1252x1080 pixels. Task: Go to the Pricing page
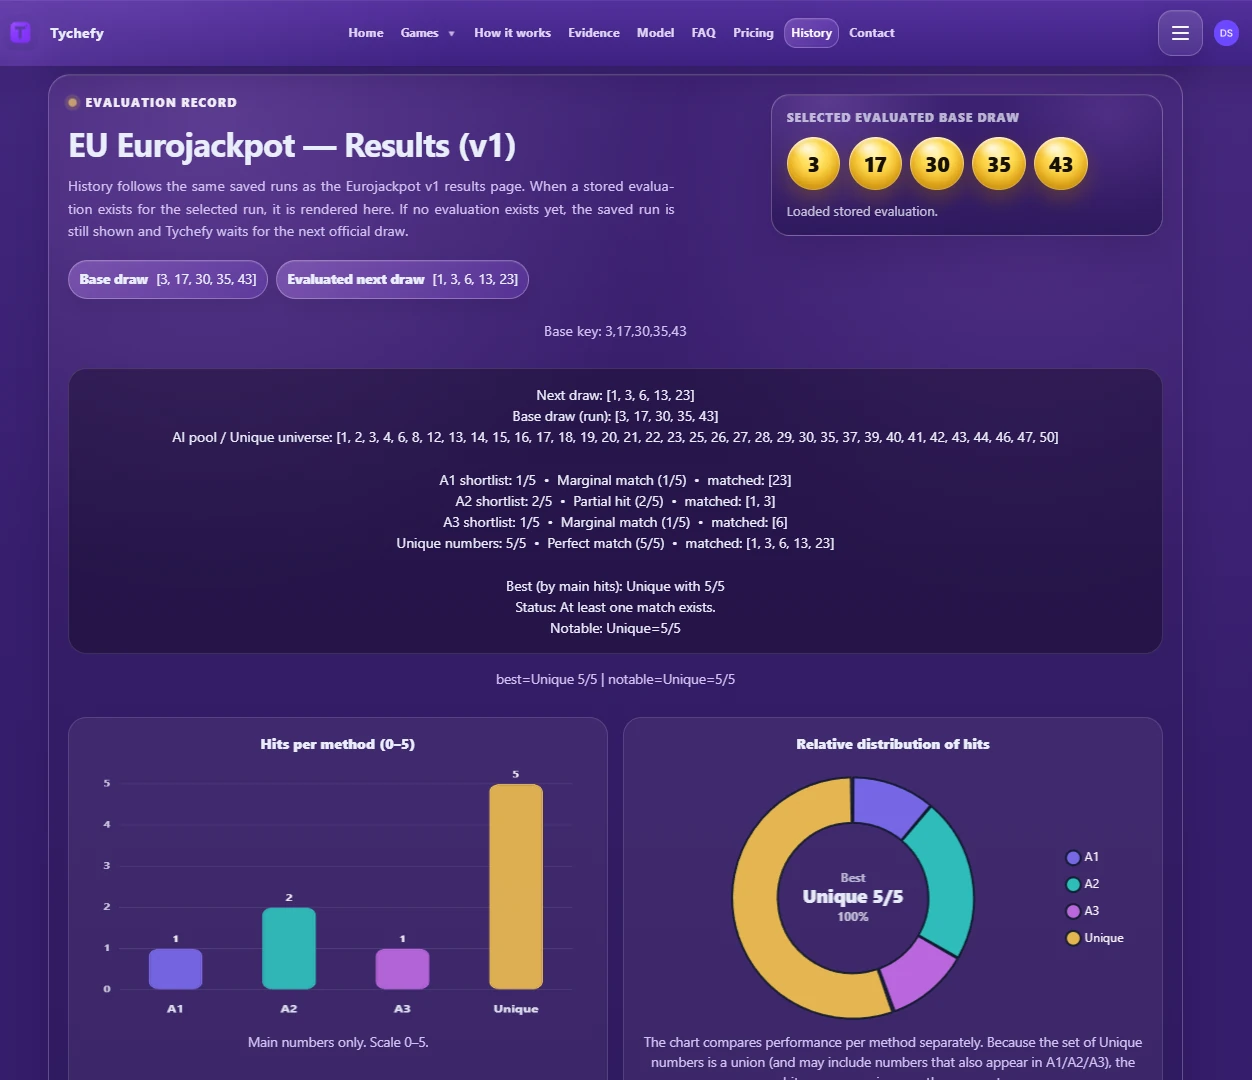[x=753, y=33]
